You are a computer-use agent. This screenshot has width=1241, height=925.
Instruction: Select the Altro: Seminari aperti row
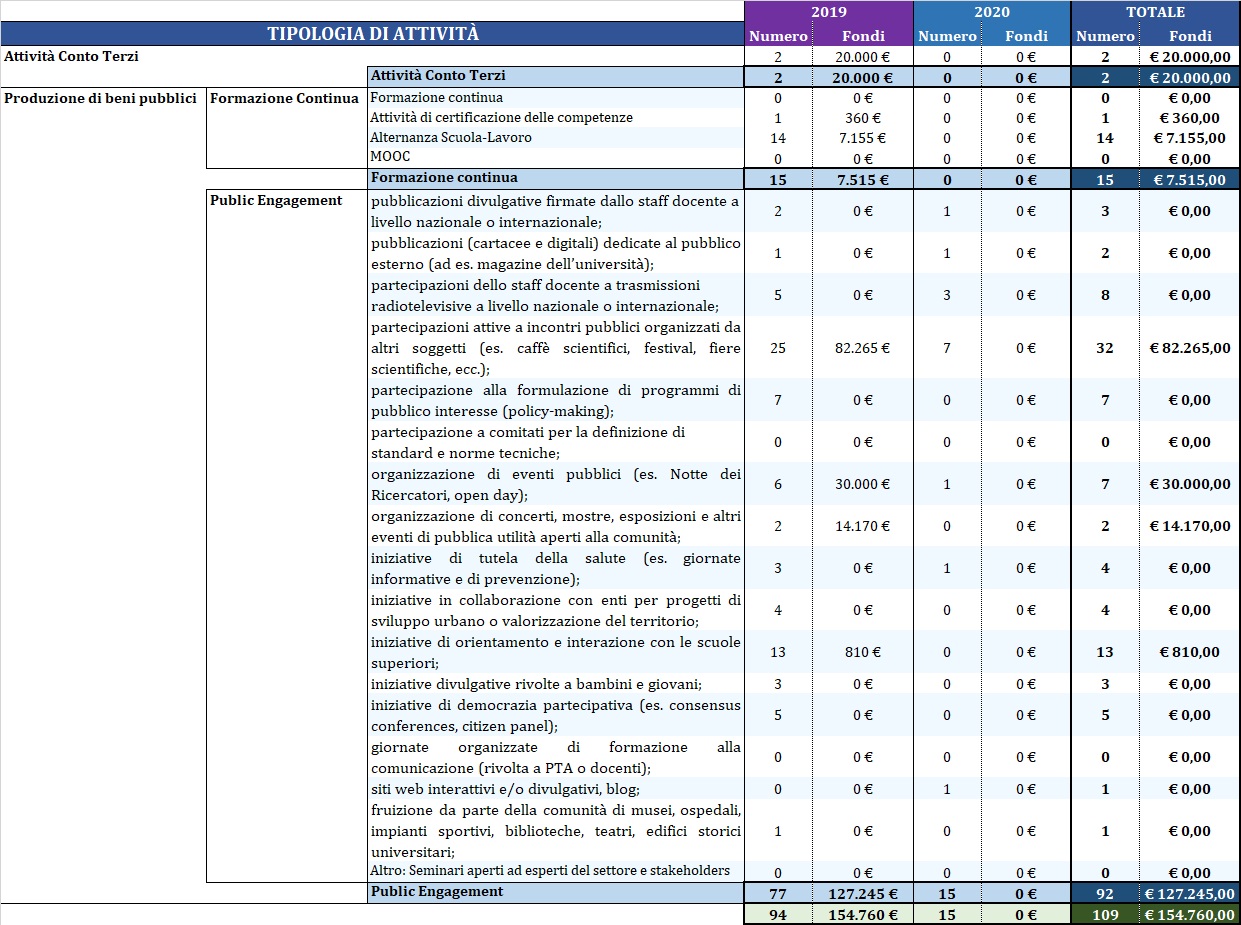tap(555, 871)
